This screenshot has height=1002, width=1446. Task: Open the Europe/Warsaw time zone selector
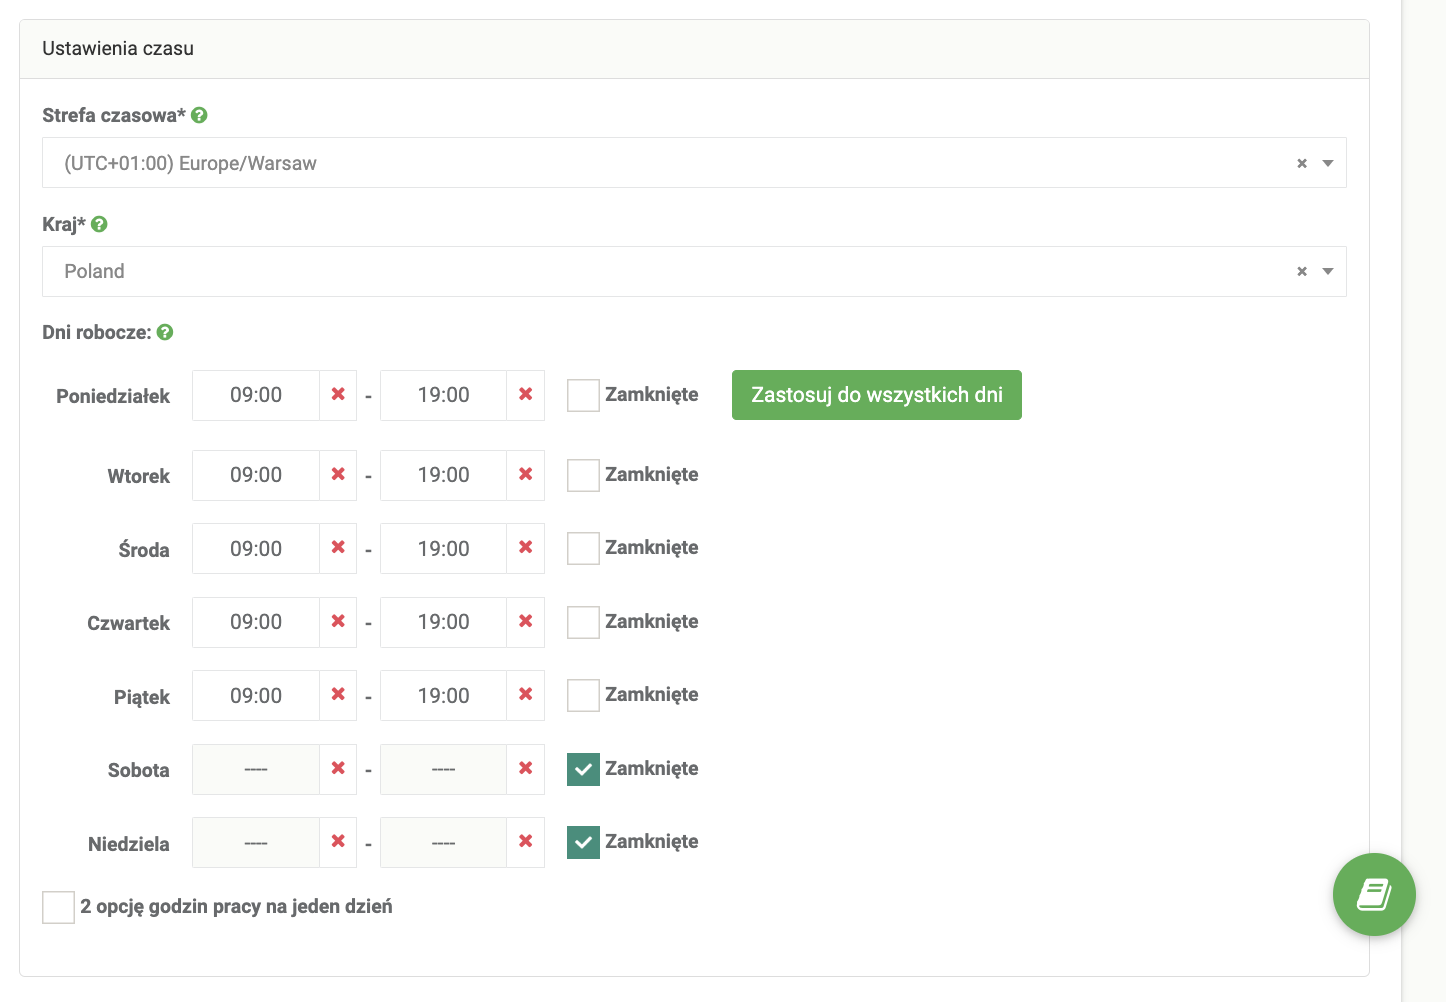point(694,163)
